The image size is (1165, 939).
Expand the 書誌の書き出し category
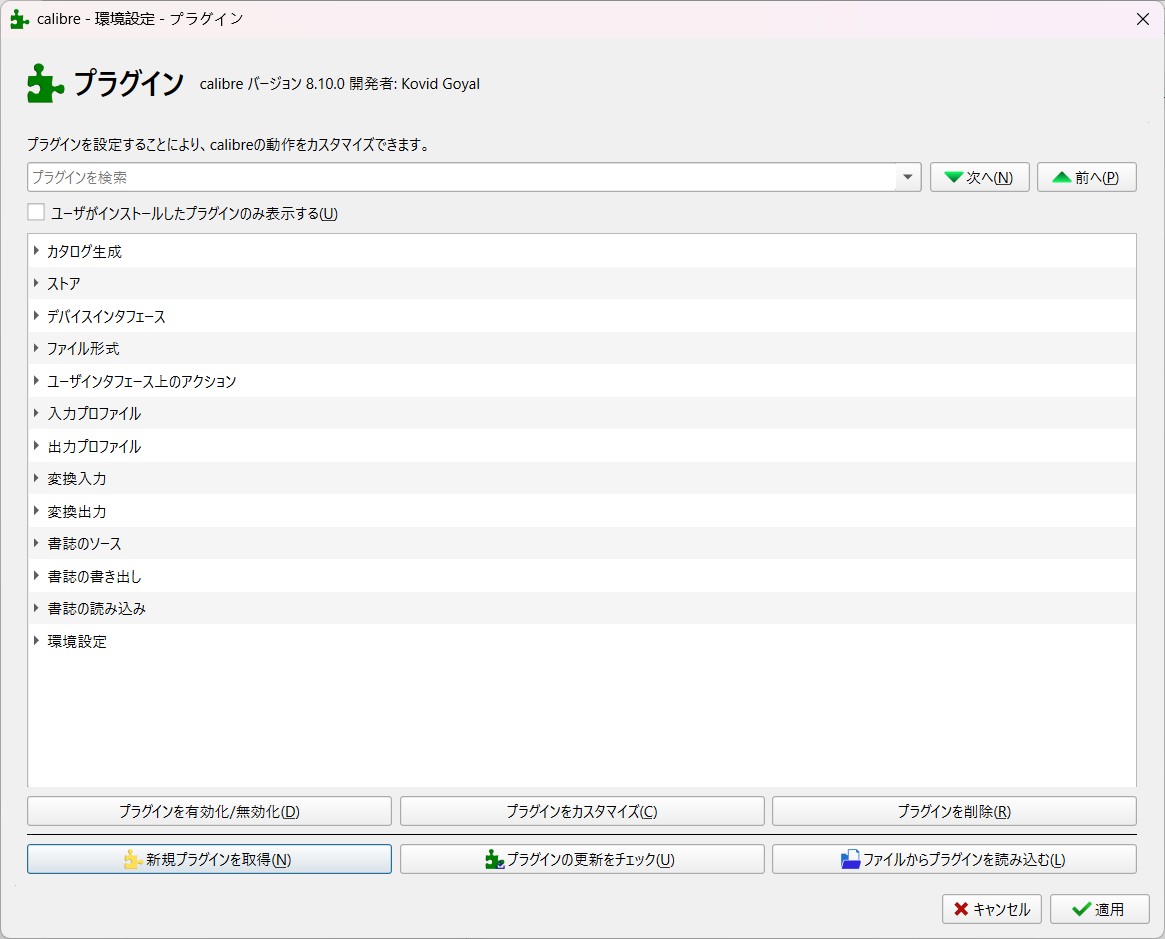click(36, 576)
